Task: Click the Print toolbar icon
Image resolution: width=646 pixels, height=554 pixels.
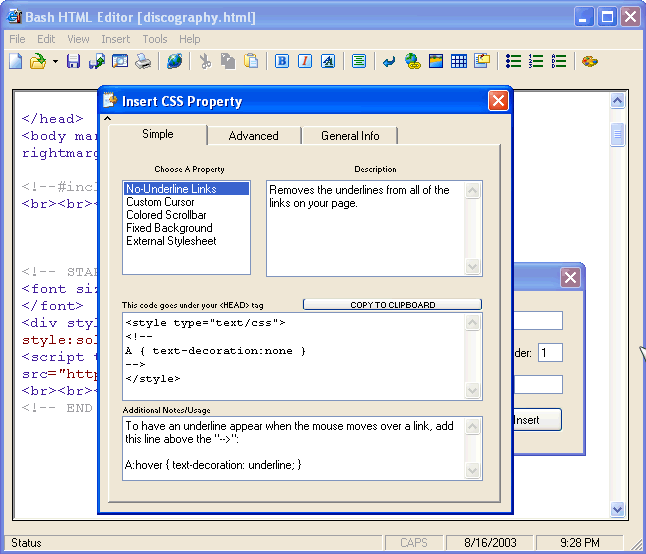Action: pos(143,61)
